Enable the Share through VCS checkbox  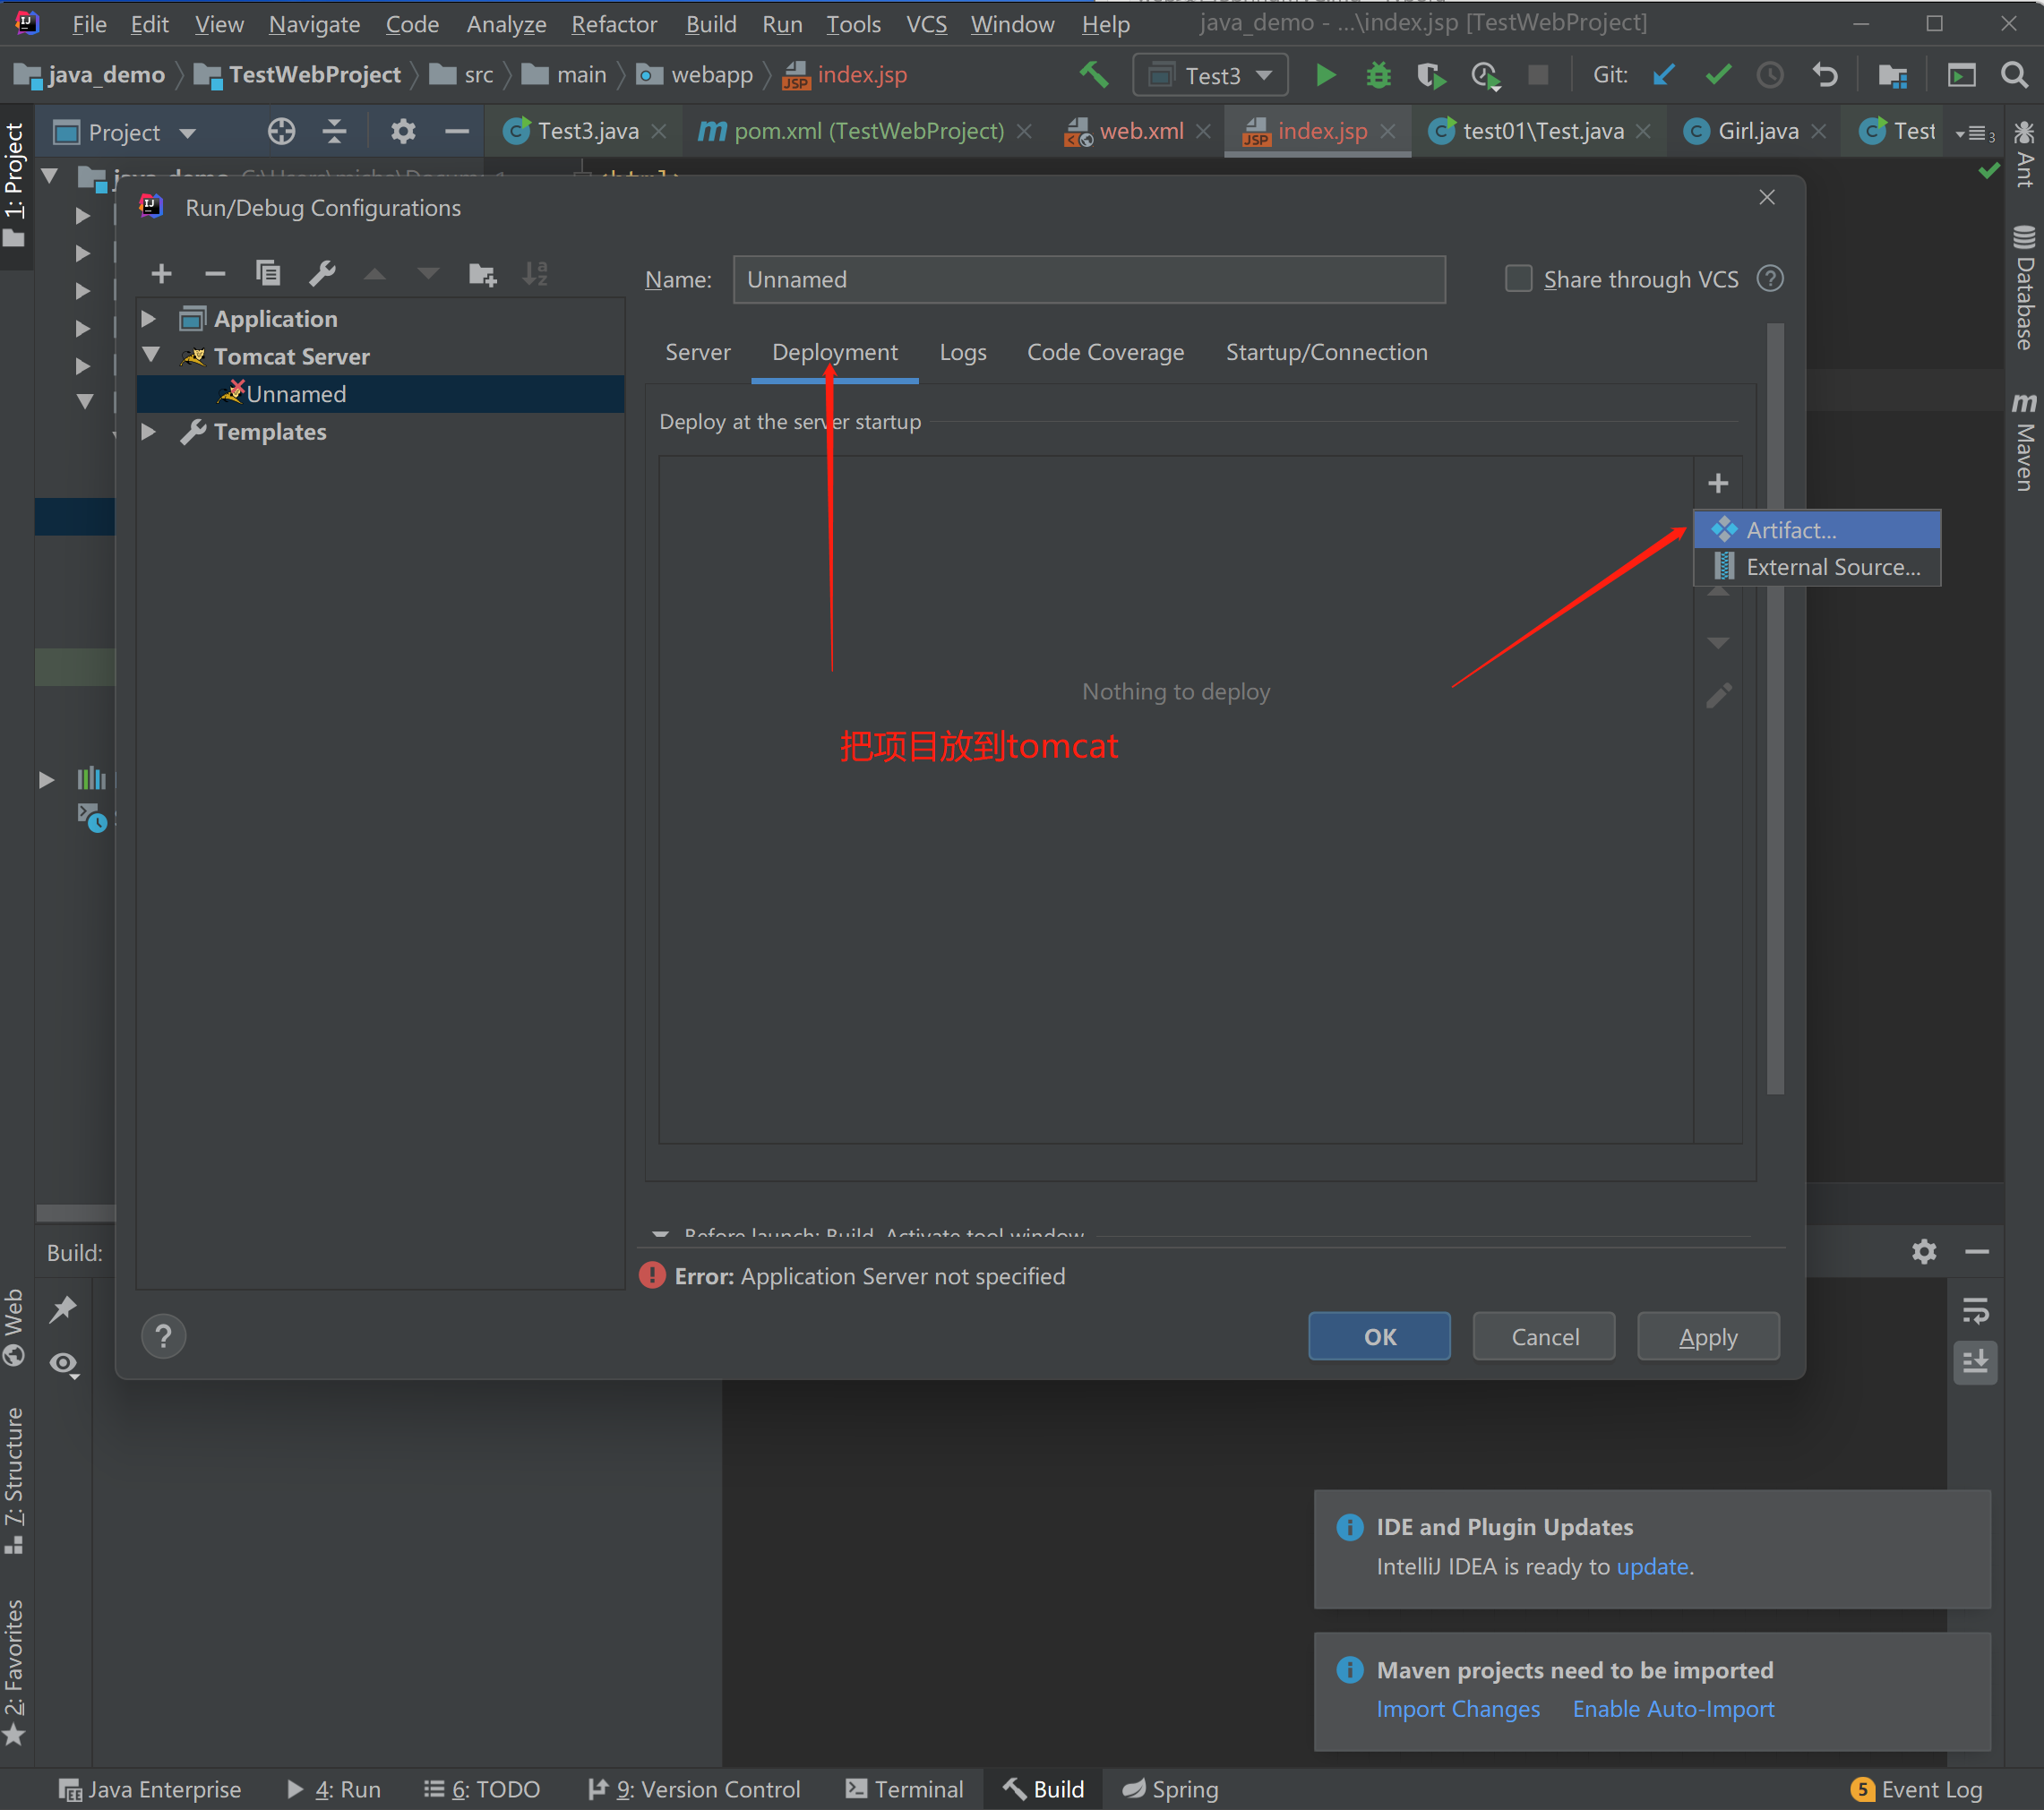pos(1518,279)
